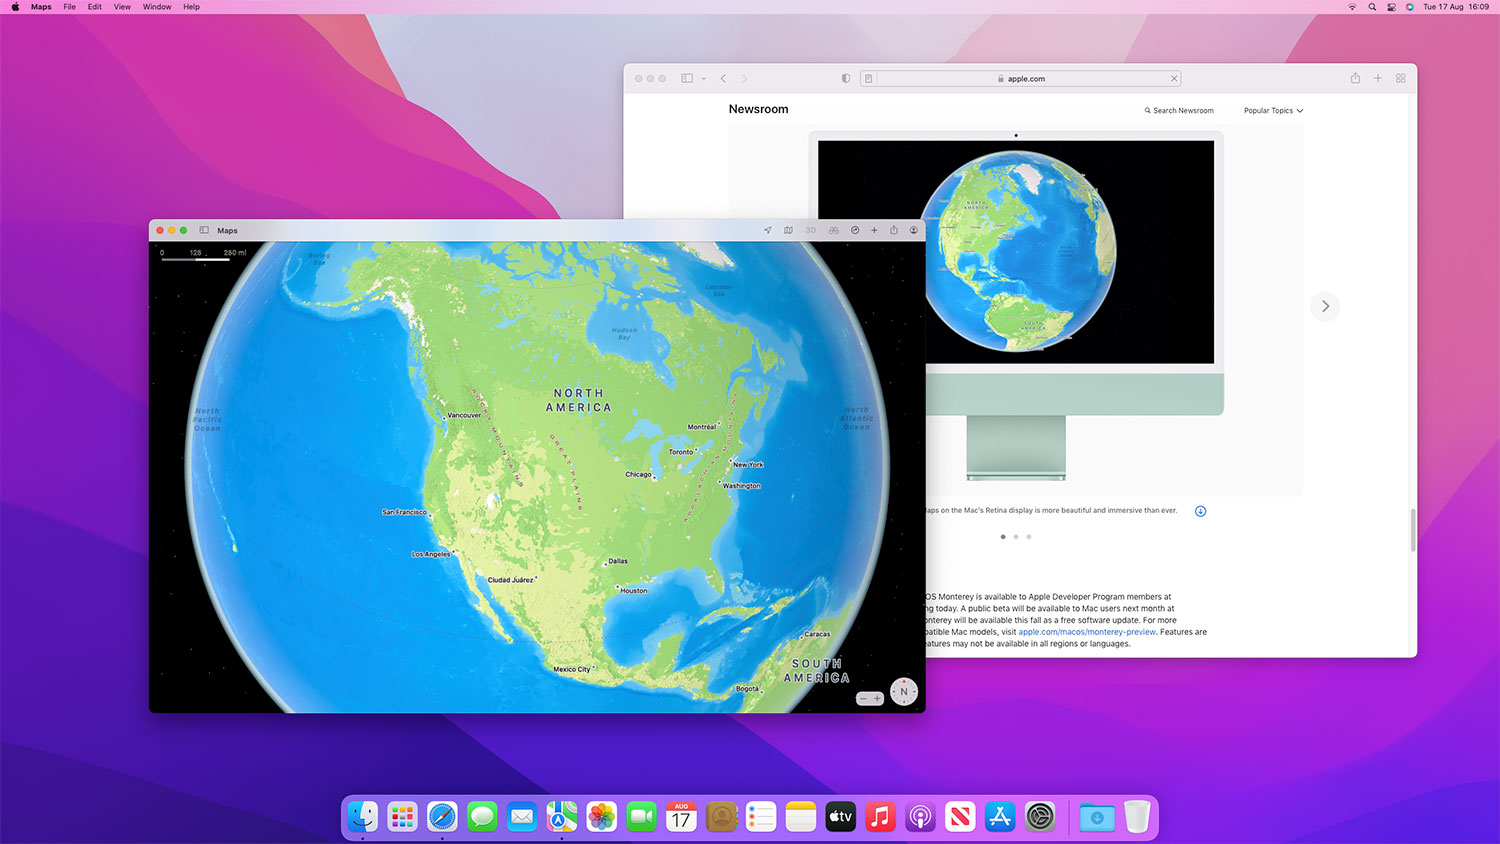Open the Window menu in menu bar
The width and height of the screenshot is (1500, 844).
pyautogui.click(x=157, y=7)
